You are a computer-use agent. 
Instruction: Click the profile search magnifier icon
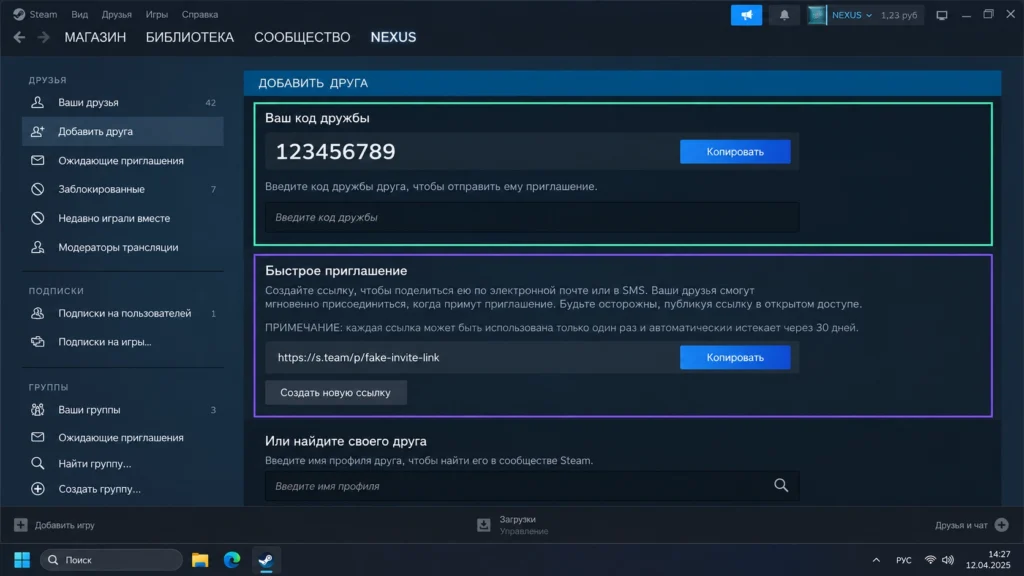click(x=780, y=485)
